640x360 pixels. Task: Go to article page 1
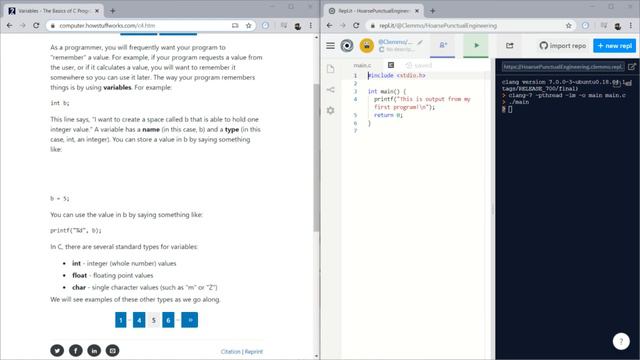click(x=120, y=320)
